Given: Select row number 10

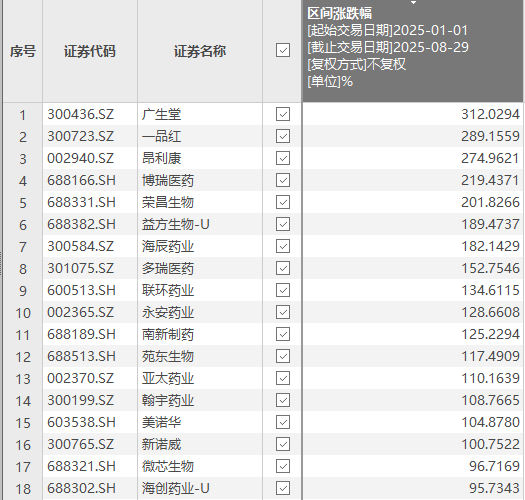Looking at the screenshot, I should coord(23,312).
